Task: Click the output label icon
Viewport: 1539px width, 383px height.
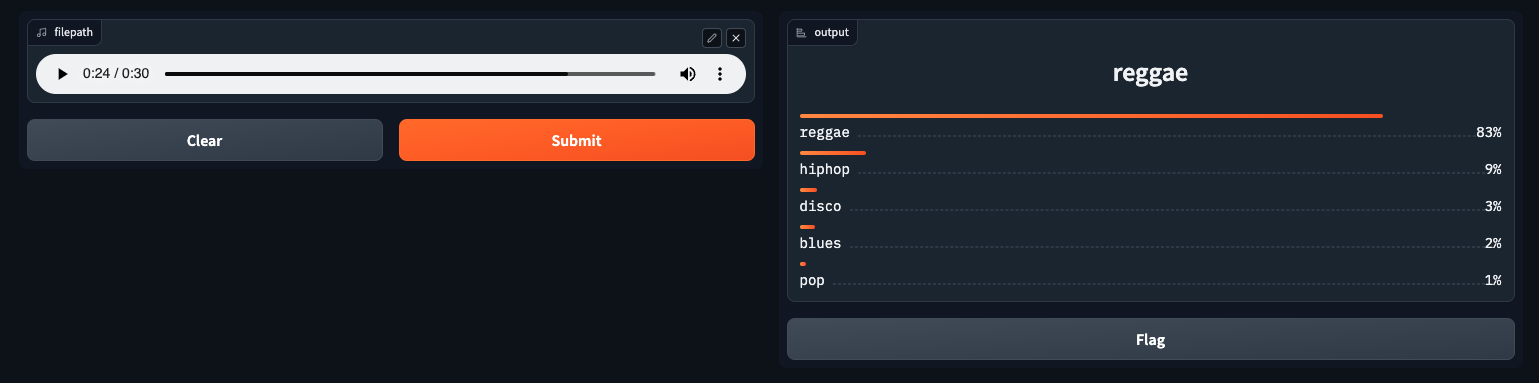Action: [801, 32]
